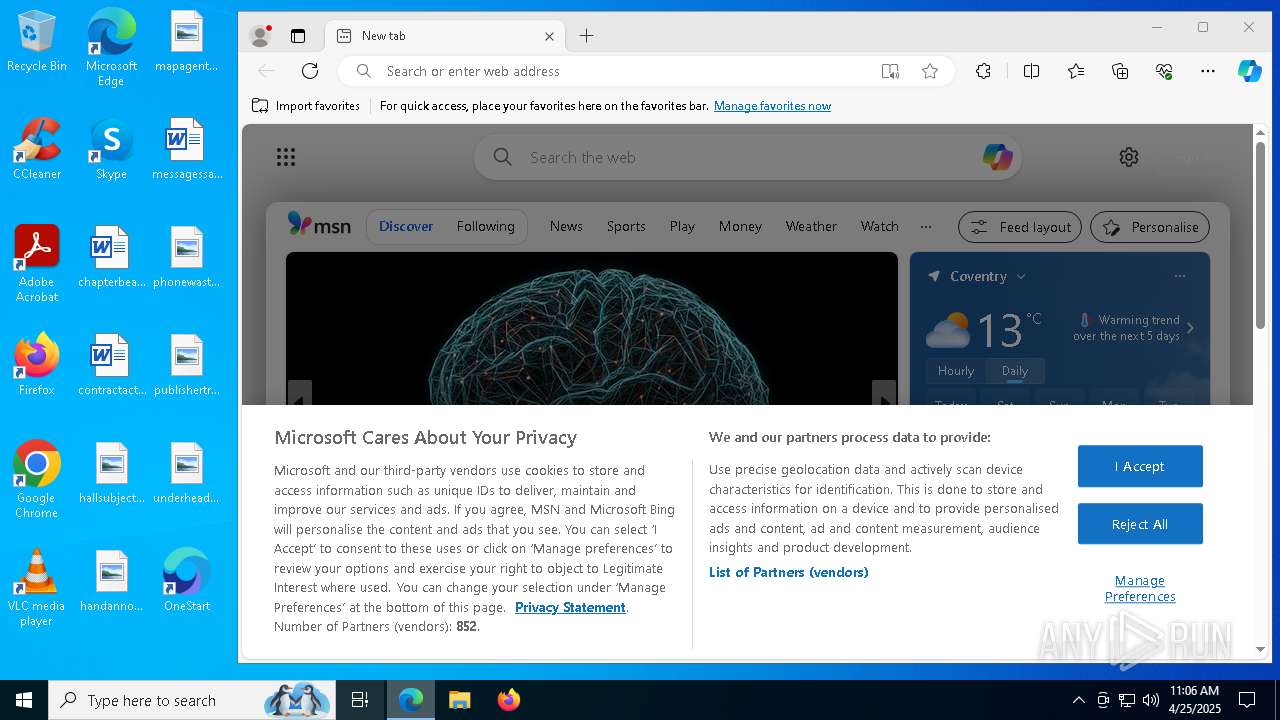Select the VLC media player desktop icon
1280x720 pixels.
[37, 588]
